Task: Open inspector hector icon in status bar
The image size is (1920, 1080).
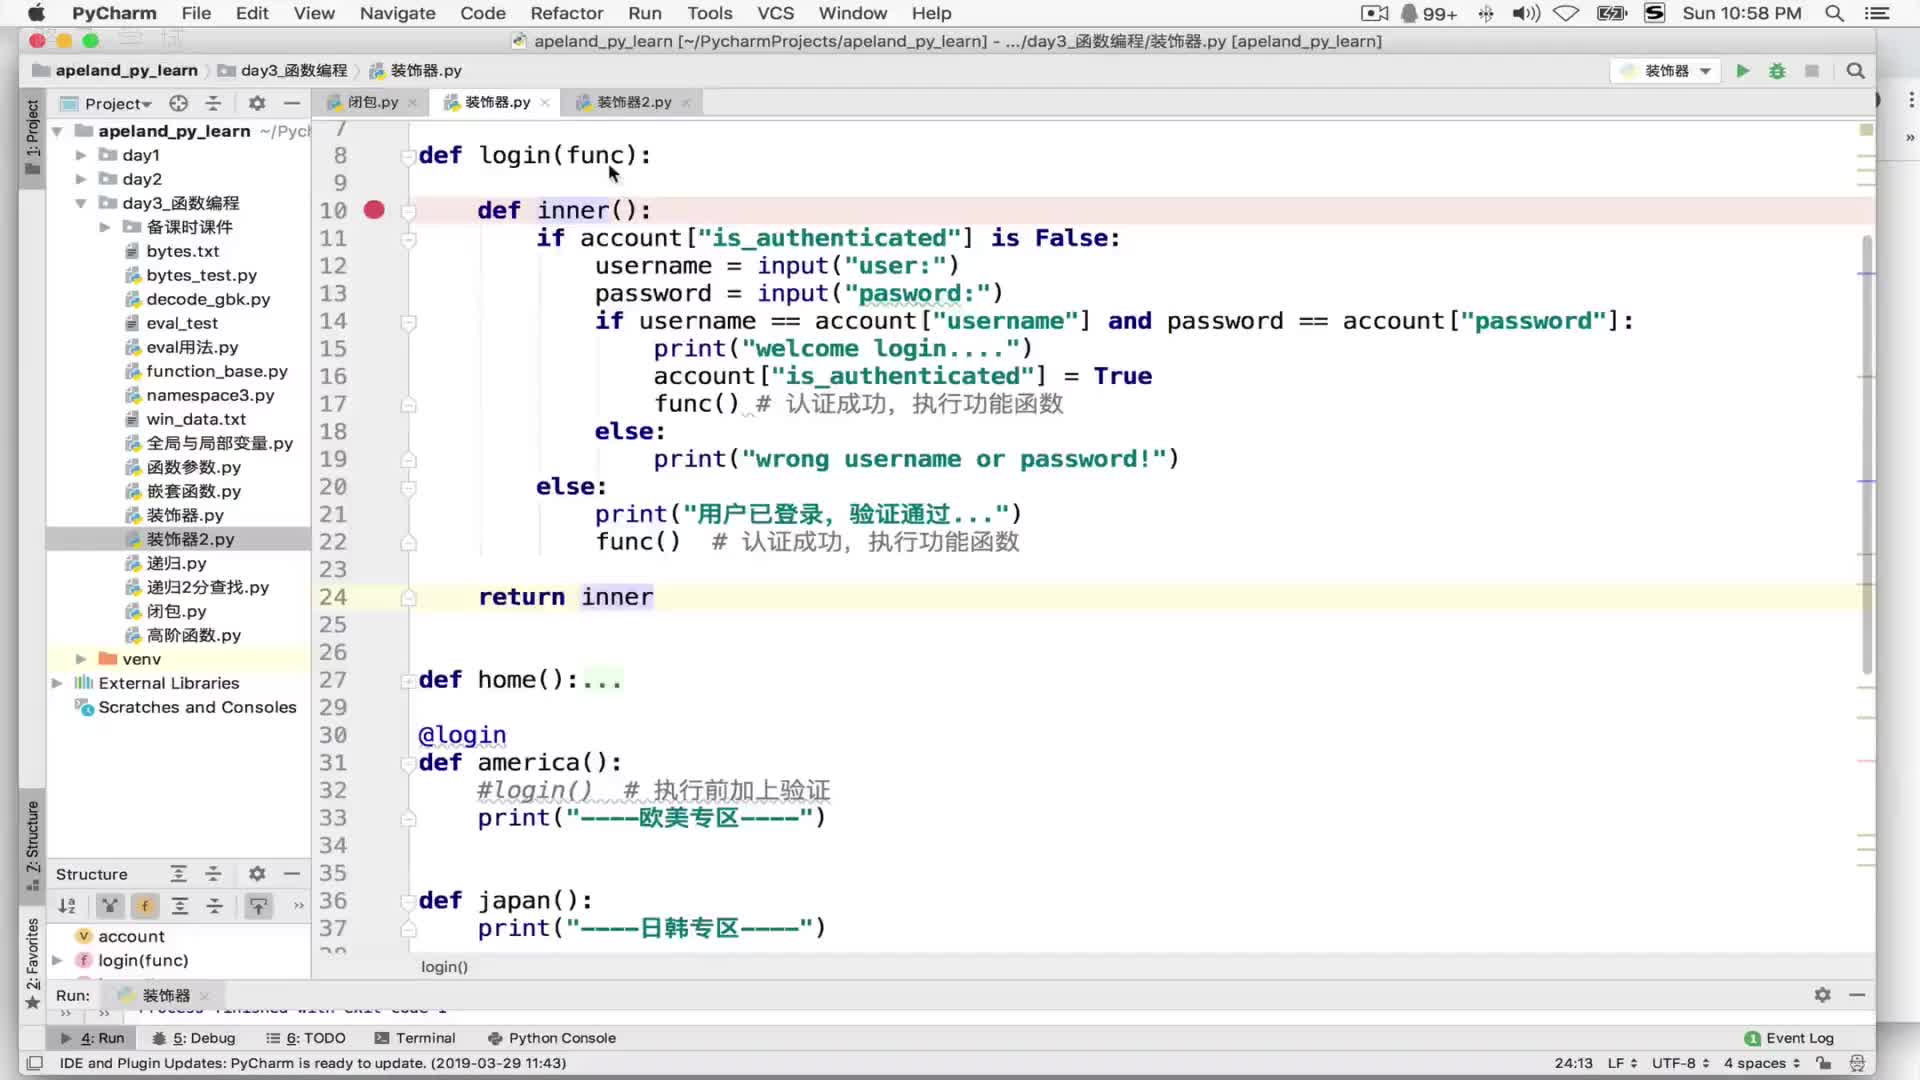Action: (x=1857, y=1063)
